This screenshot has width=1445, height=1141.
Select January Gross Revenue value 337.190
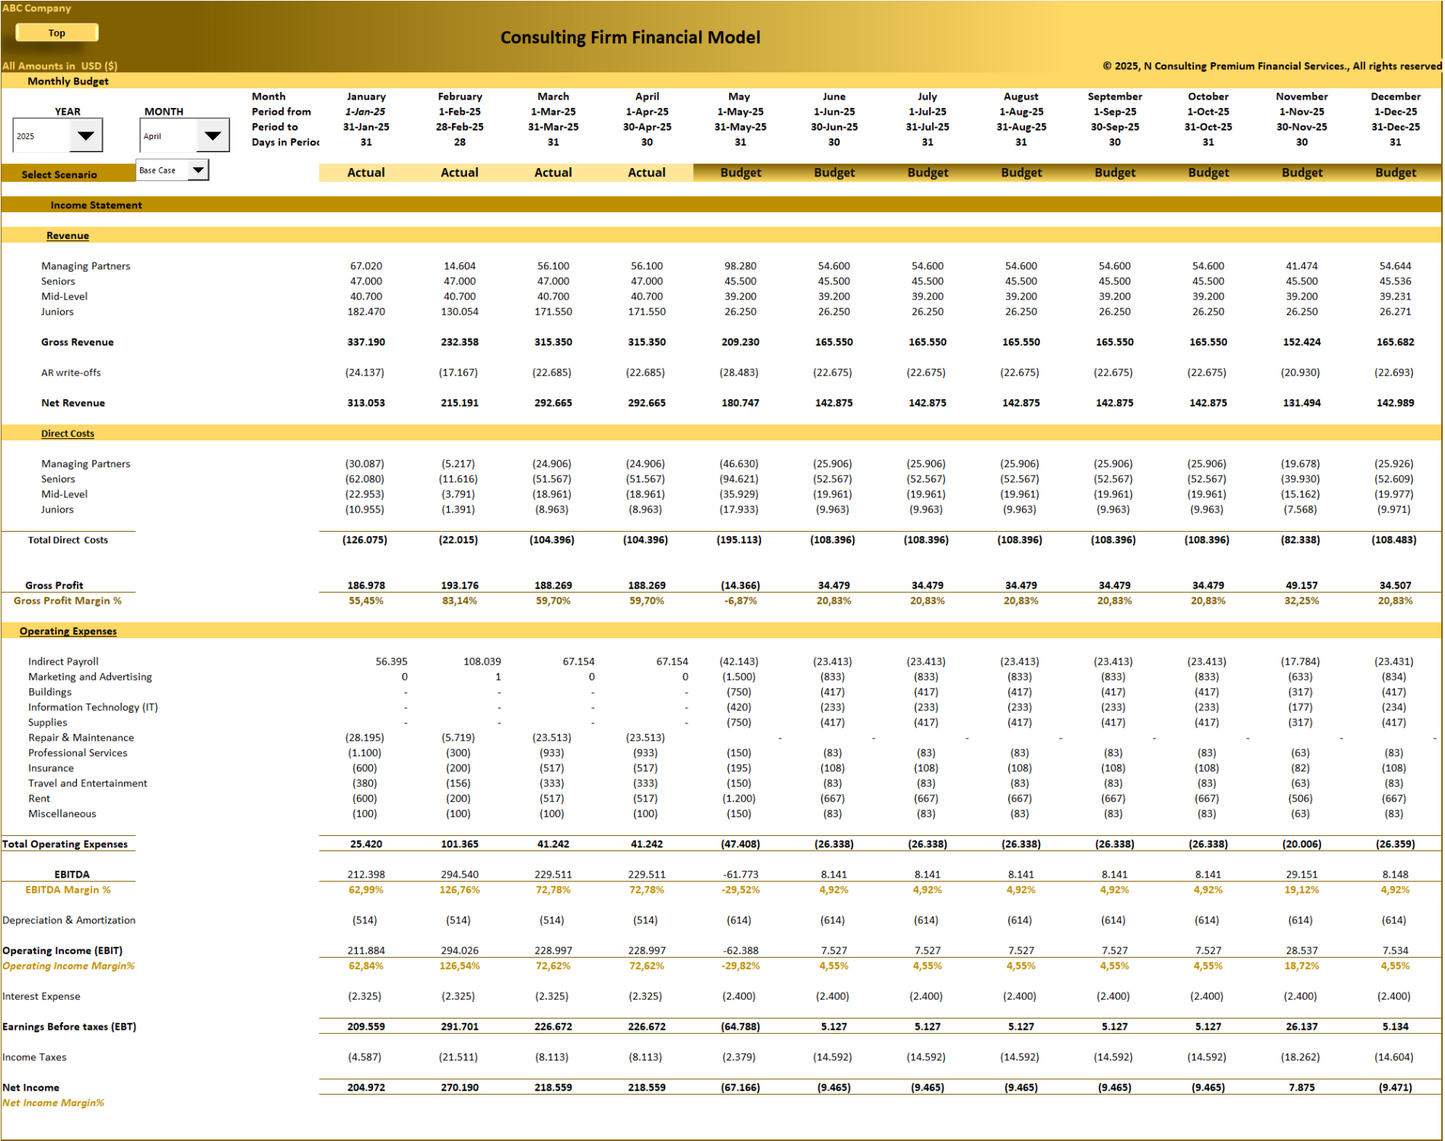click(366, 342)
